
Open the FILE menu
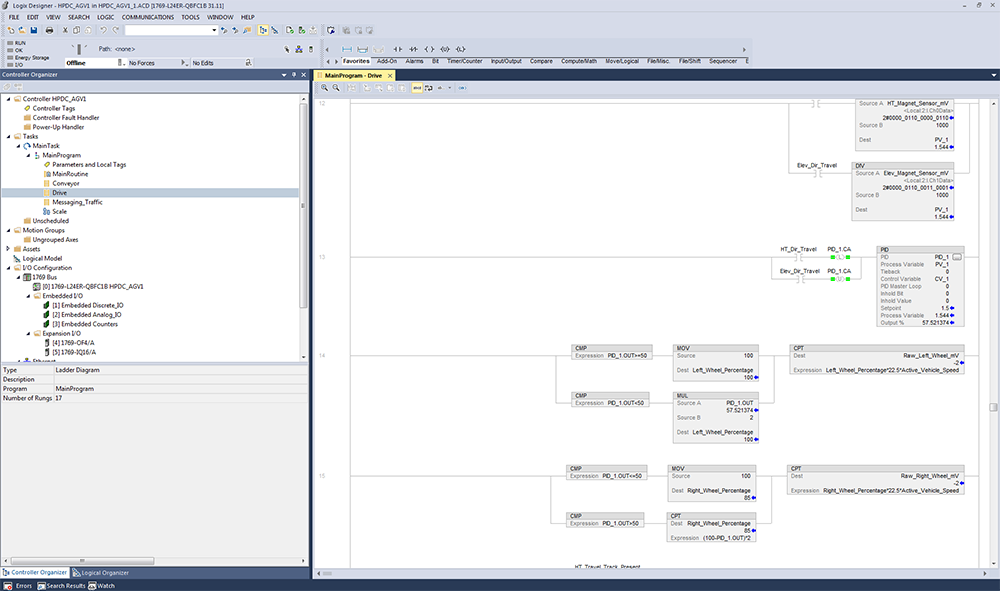14,17
